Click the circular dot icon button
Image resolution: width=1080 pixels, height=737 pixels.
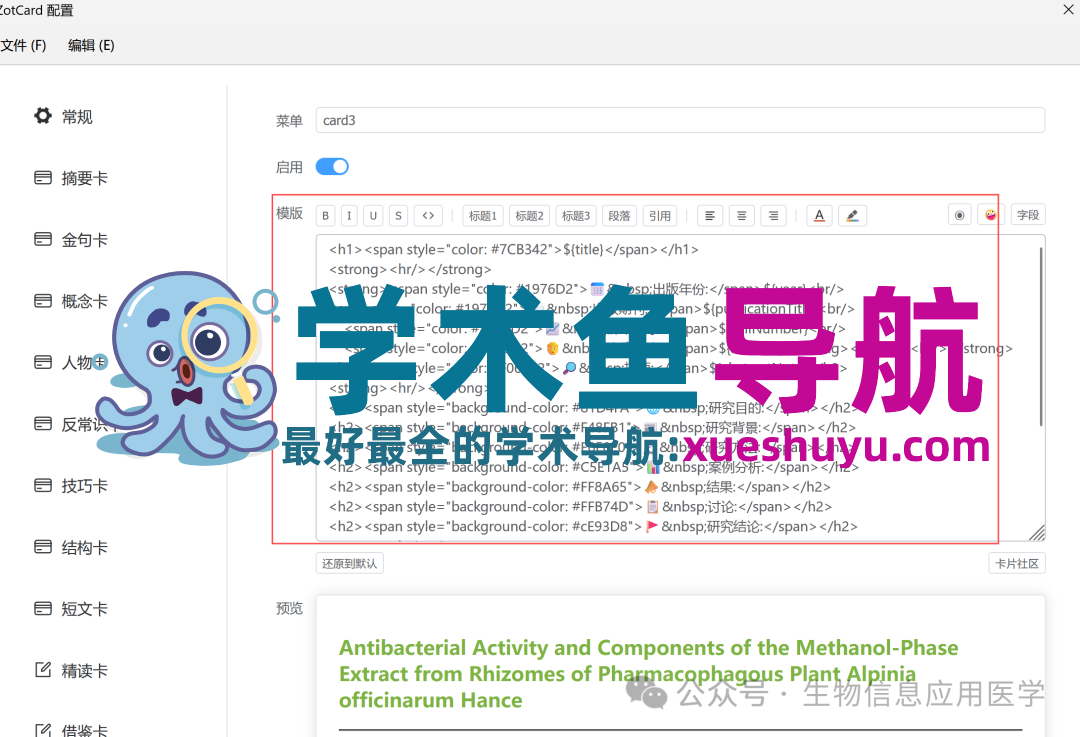[959, 215]
